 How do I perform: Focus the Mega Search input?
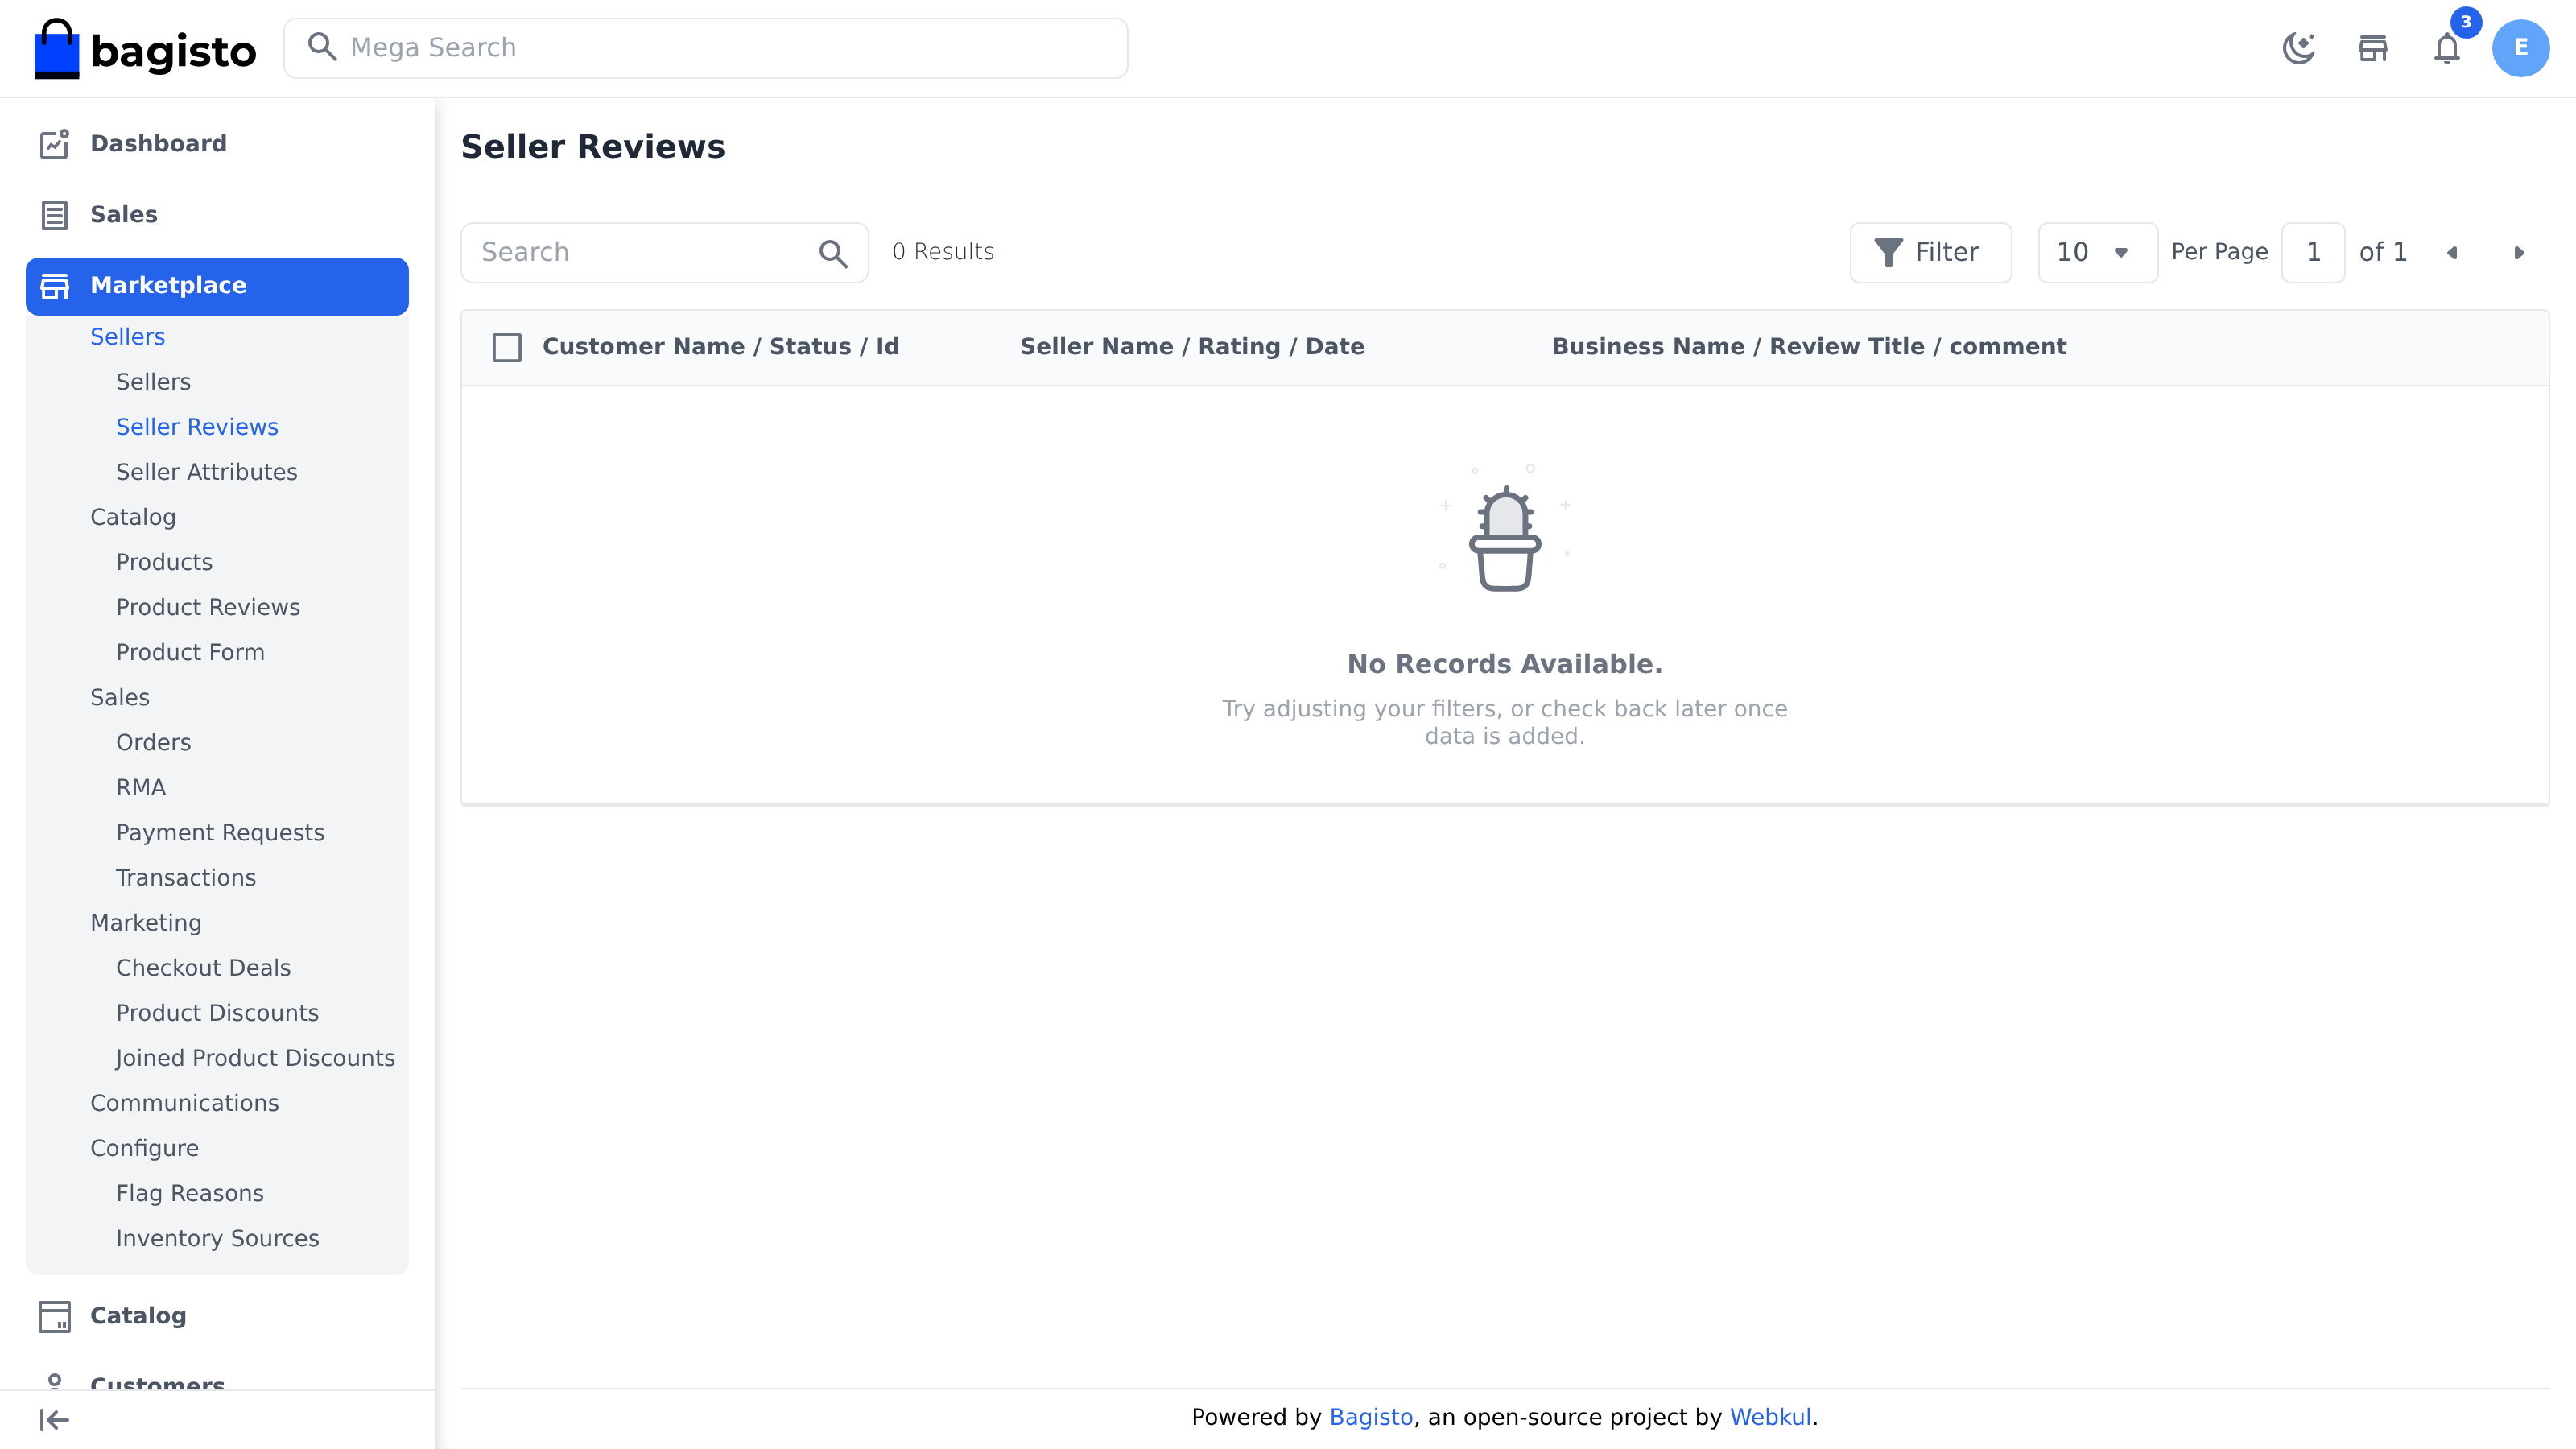pos(706,48)
